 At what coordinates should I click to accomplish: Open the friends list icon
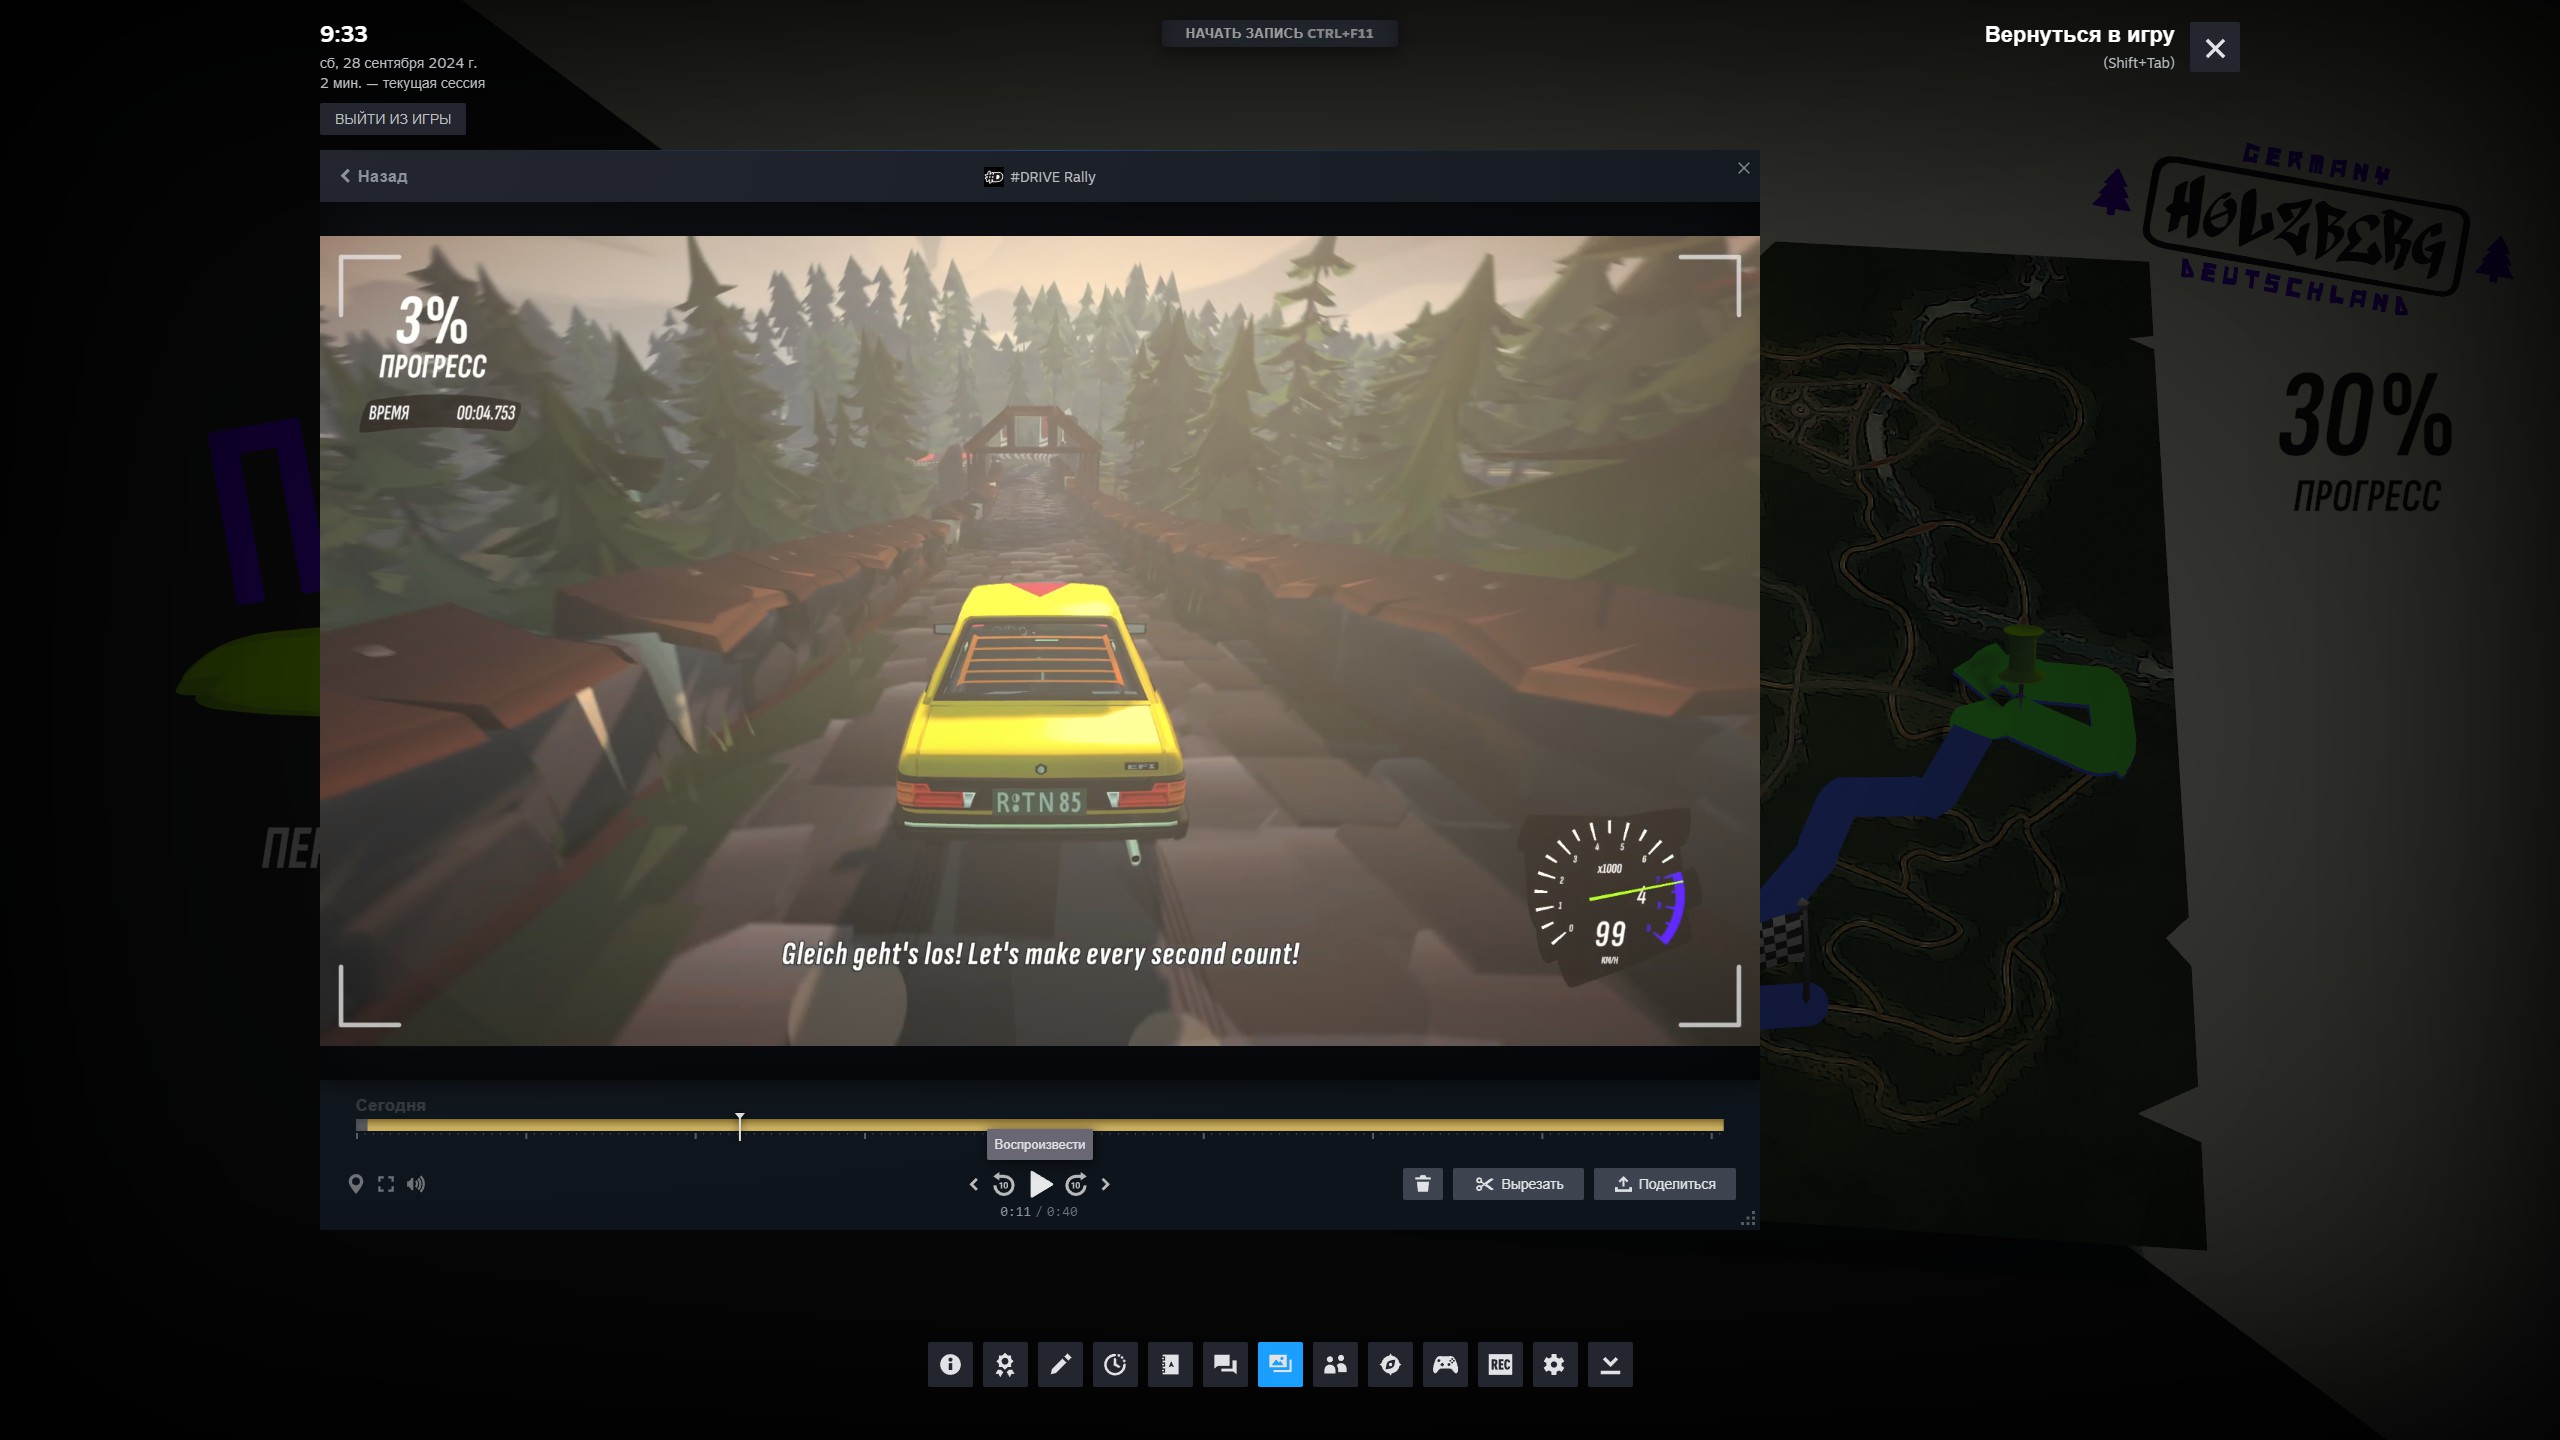pyautogui.click(x=1335, y=1364)
